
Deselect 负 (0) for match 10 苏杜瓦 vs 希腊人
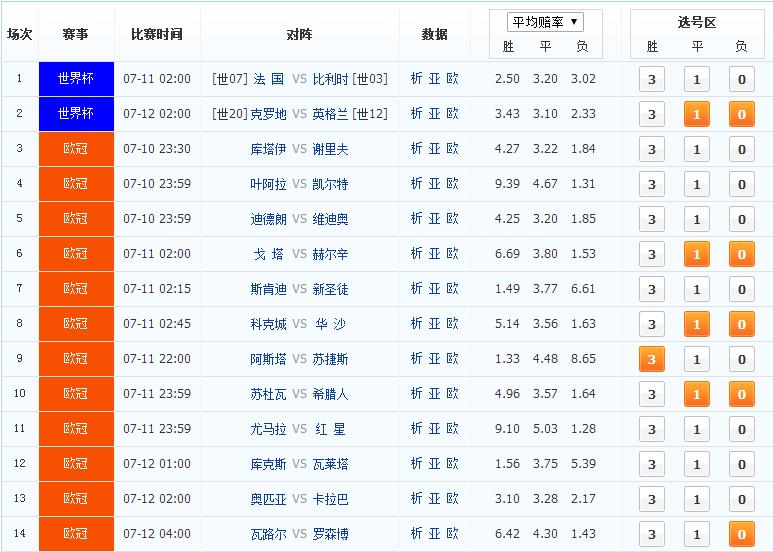741,394
